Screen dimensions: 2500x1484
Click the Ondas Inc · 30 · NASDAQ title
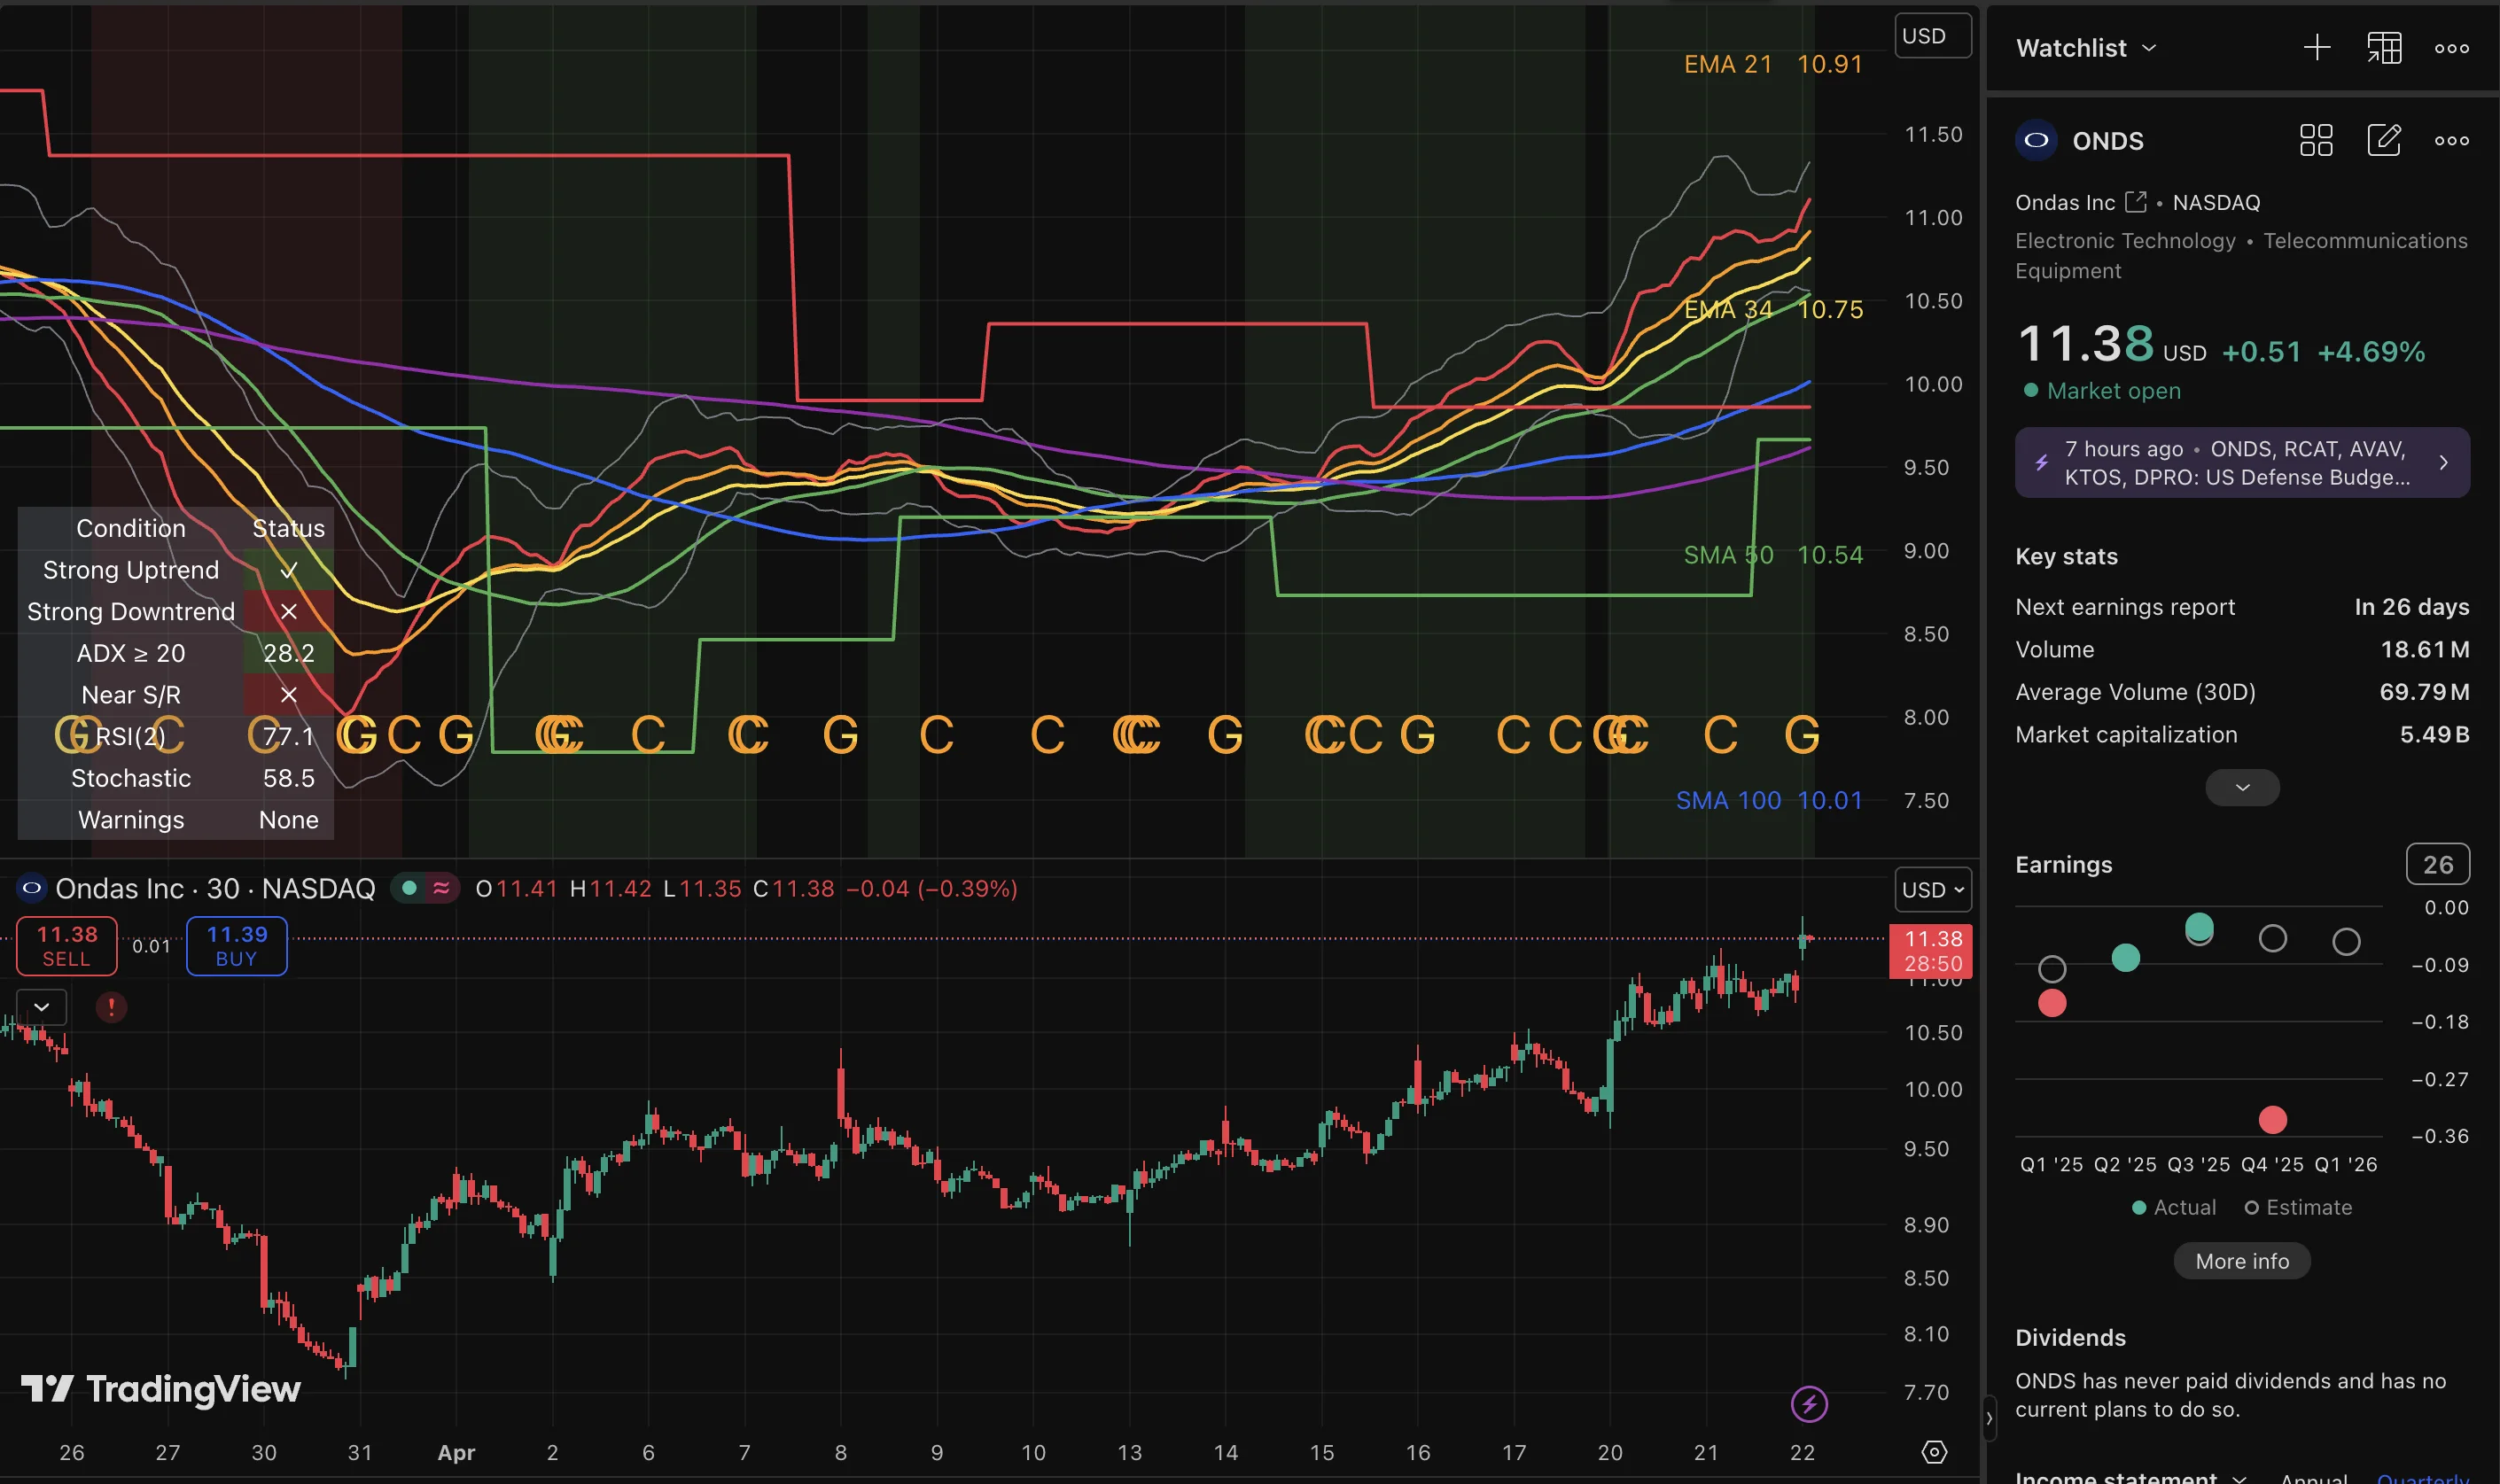[x=215, y=888]
